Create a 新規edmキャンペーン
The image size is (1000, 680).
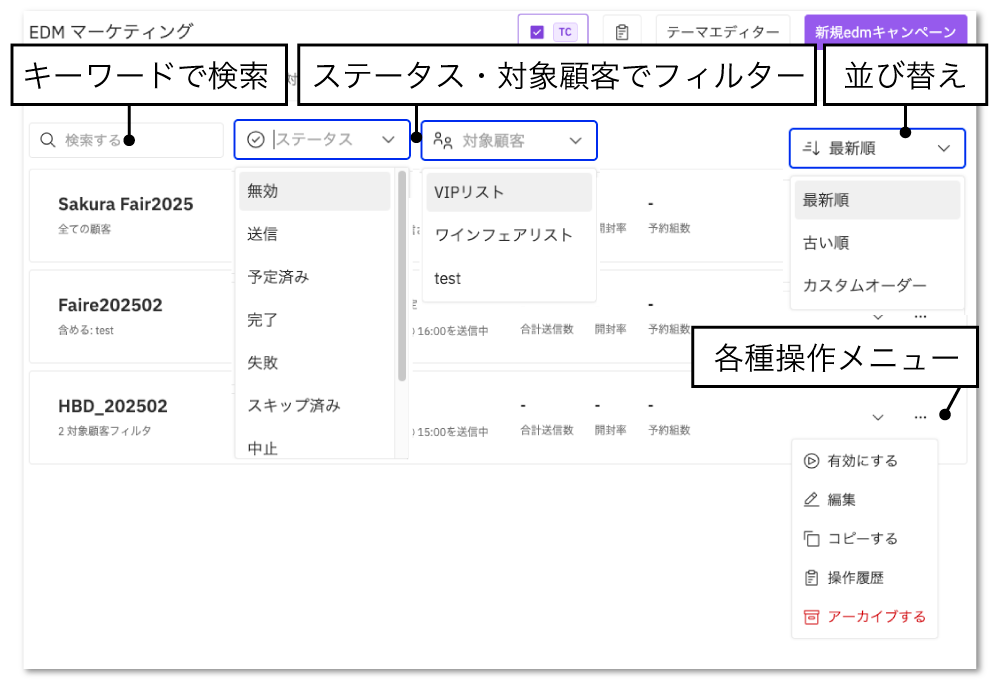[x=885, y=31]
